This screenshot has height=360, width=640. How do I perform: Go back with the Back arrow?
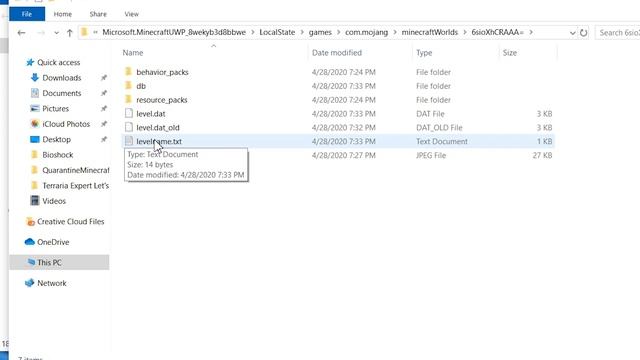point(21,33)
